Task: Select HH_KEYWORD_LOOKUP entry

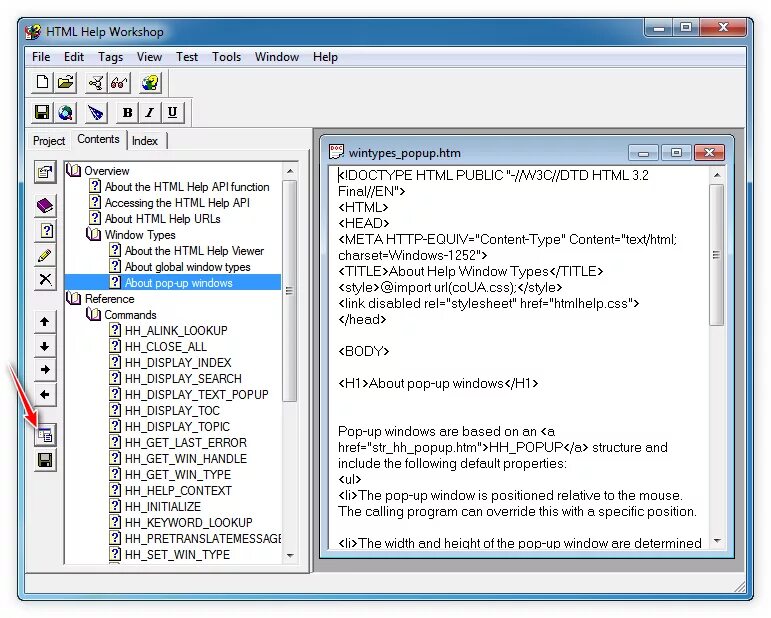Action: point(188,522)
